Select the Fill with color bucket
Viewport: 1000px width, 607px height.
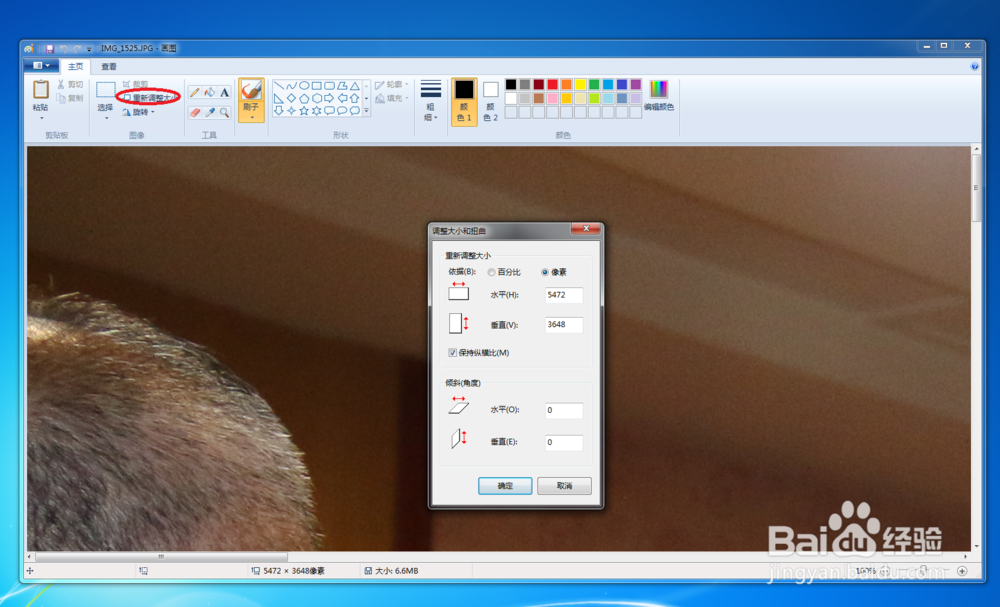[x=210, y=92]
